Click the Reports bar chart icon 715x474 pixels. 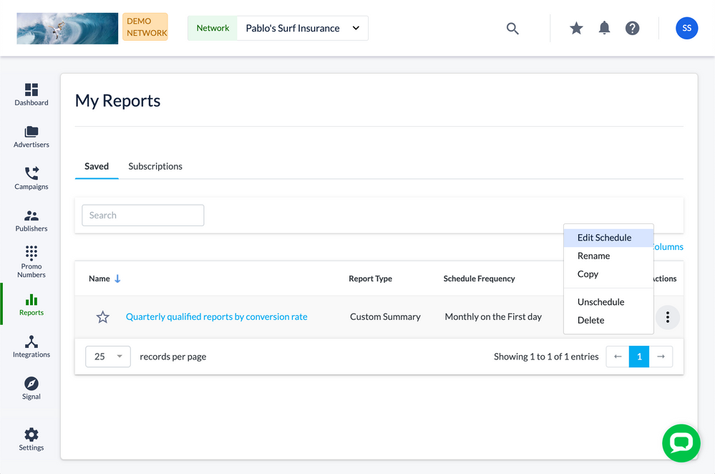pos(31,300)
